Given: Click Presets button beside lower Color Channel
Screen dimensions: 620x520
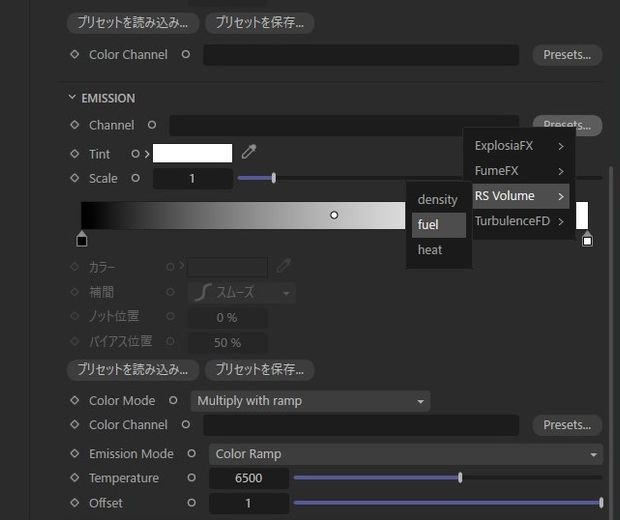Looking at the screenshot, I should (x=567, y=425).
